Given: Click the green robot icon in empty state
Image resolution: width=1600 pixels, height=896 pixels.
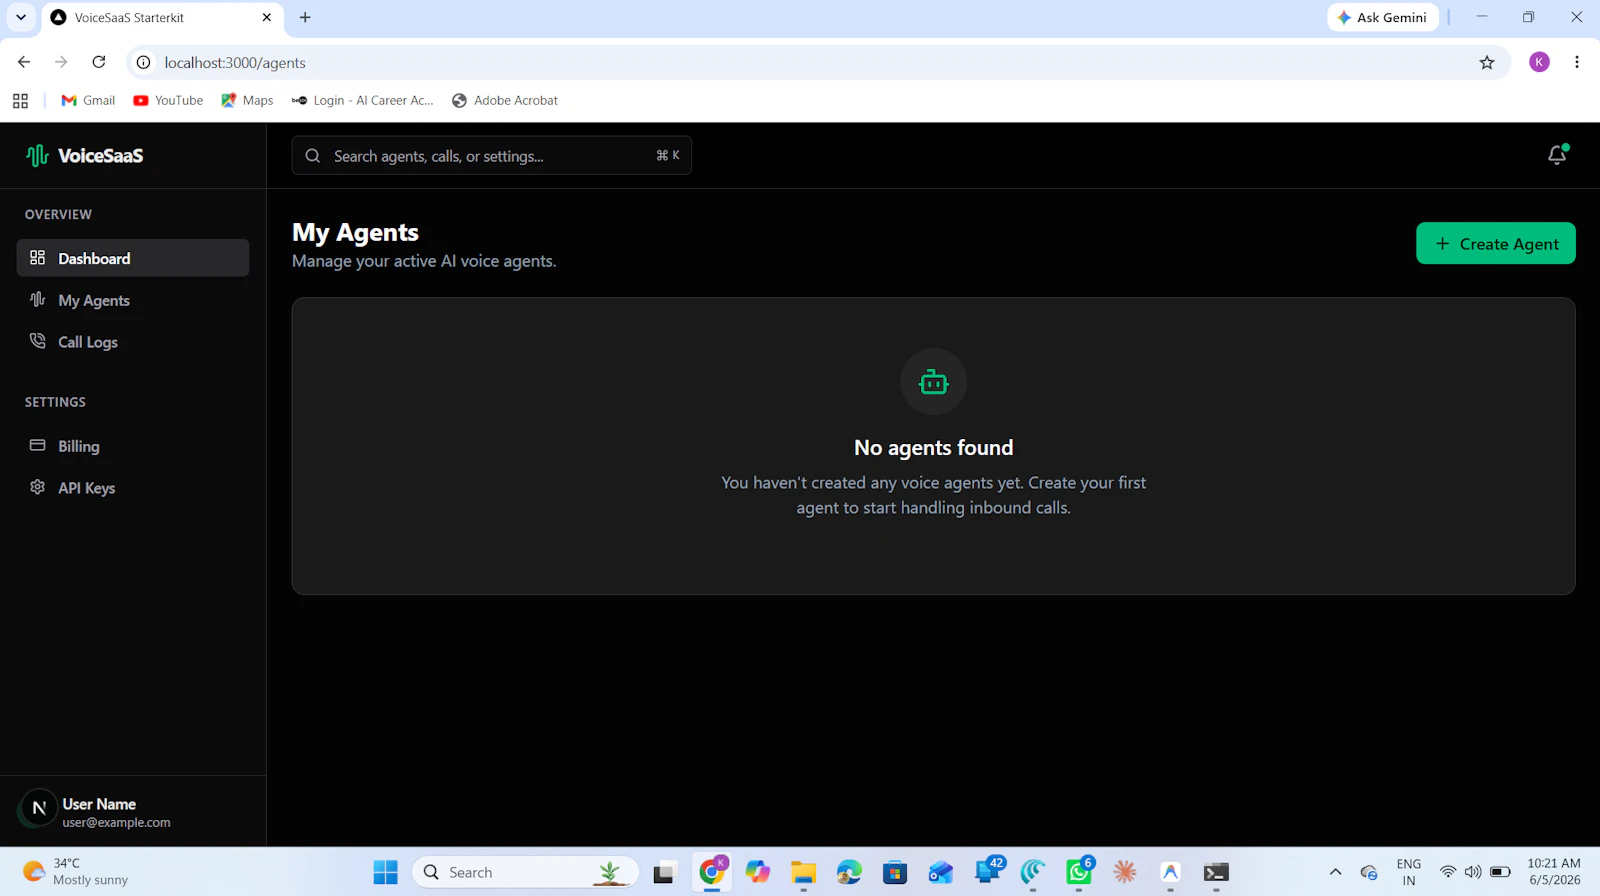Looking at the screenshot, I should [x=933, y=382].
